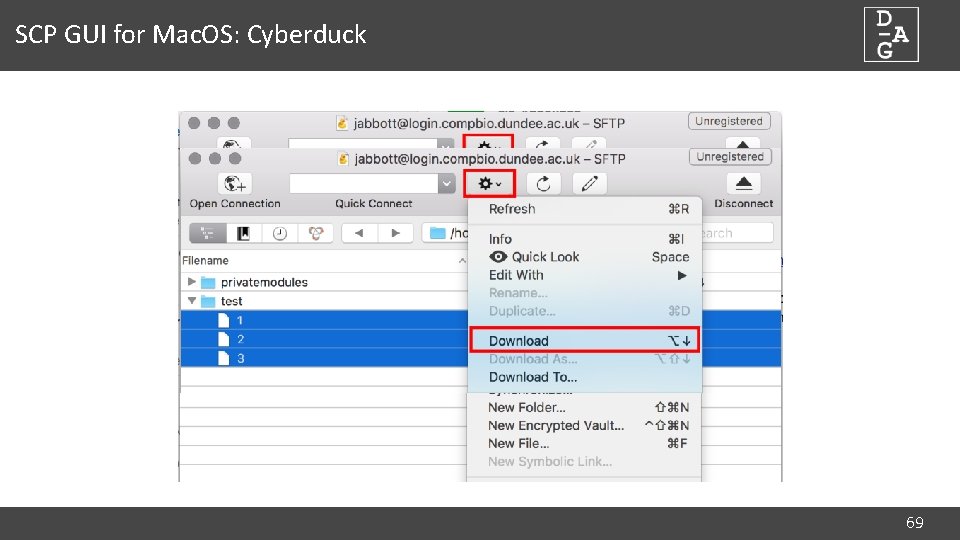Open the path dropdown showing /ho
This screenshot has width=960, height=540.
click(x=446, y=233)
